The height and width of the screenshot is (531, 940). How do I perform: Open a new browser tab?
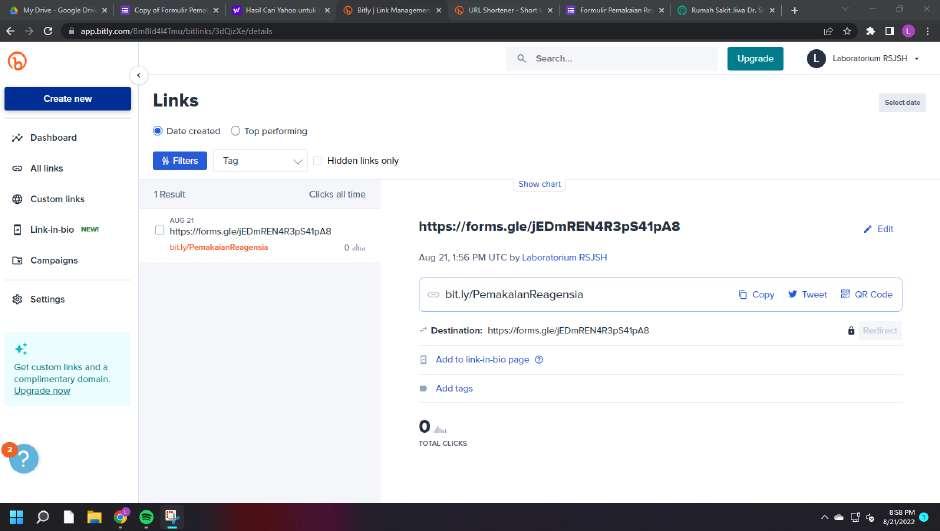coord(794,10)
